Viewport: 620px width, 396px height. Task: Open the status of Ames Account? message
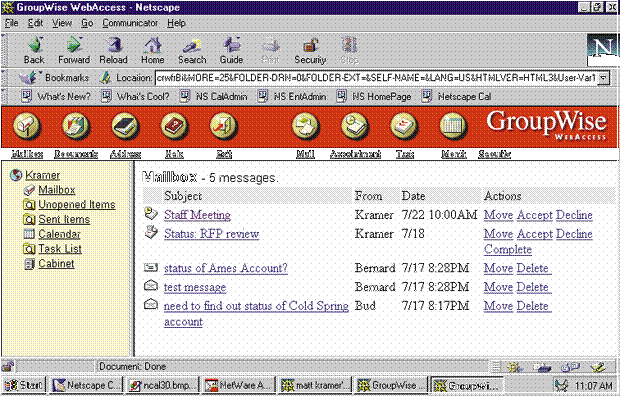tap(226, 268)
